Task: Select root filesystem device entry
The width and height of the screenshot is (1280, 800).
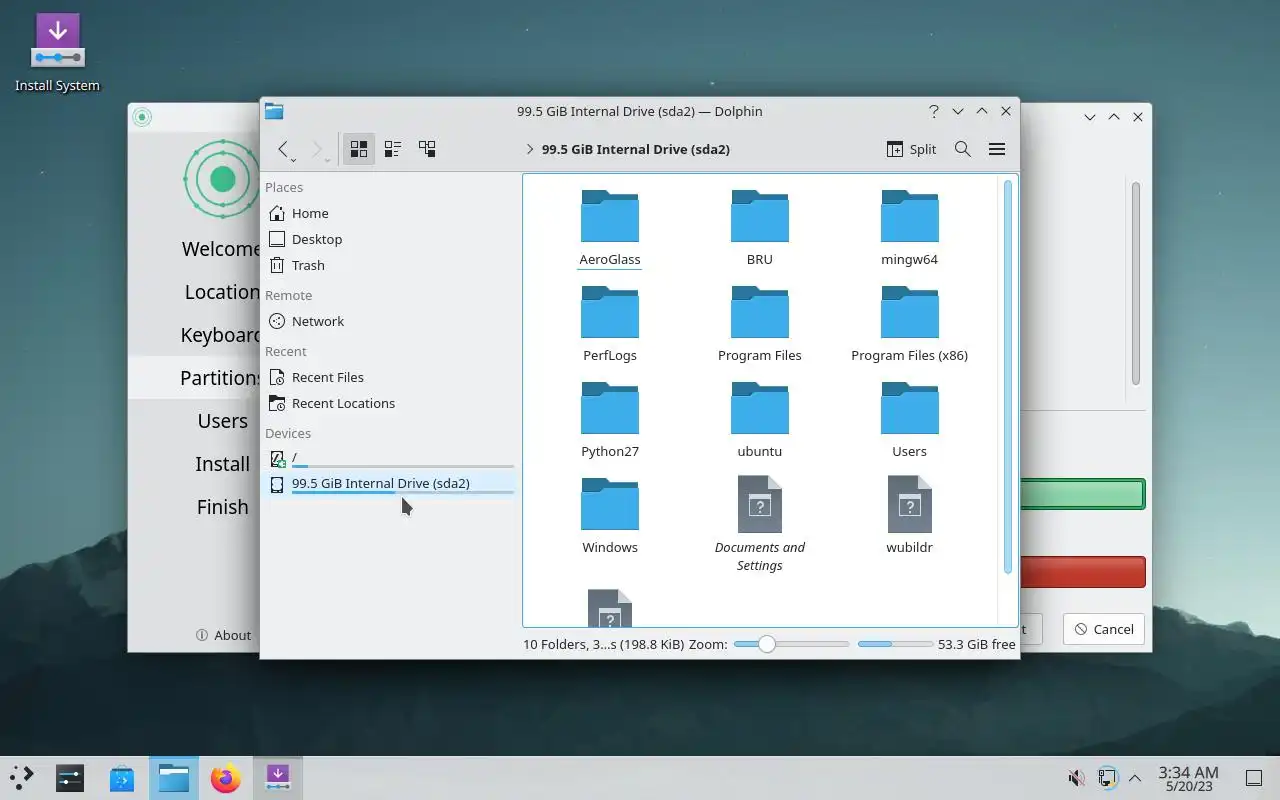Action: 389,458
